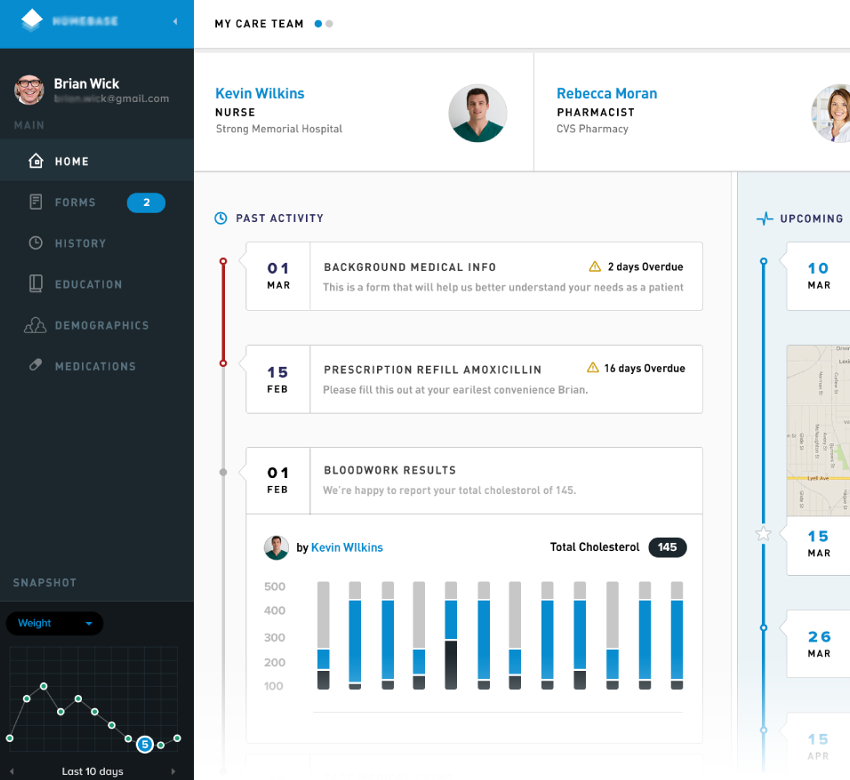Click the Upcoming section icon
850x780 pixels.
click(763, 218)
